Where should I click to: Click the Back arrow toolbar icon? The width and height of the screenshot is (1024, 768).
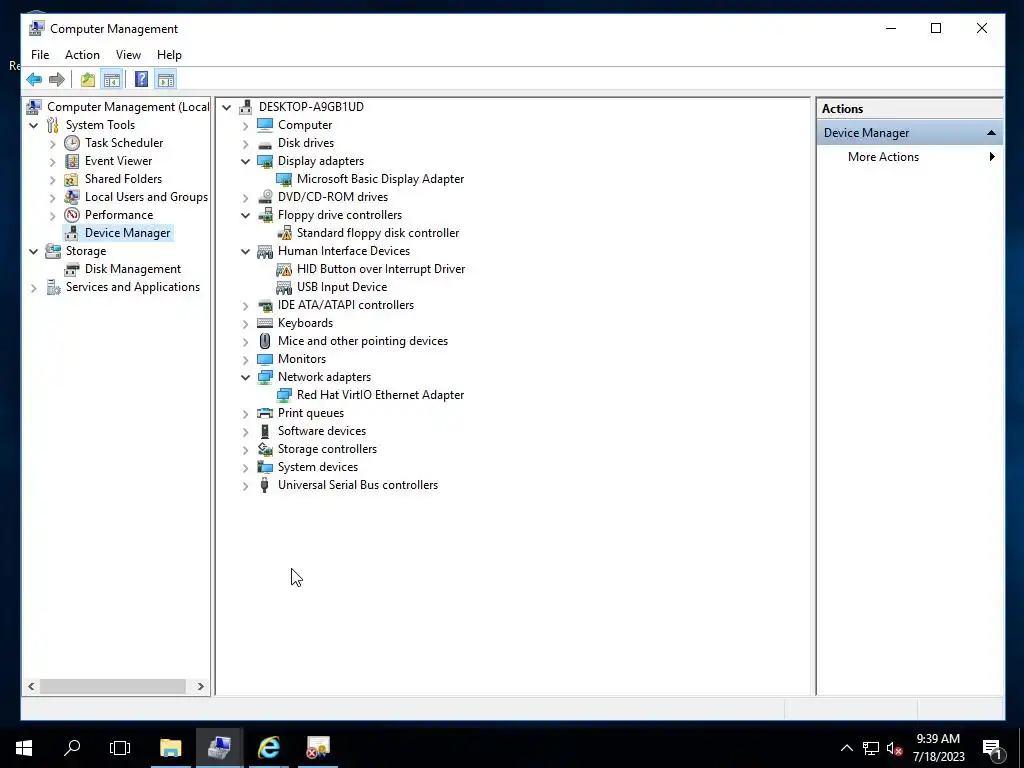click(x=34, y=80)
